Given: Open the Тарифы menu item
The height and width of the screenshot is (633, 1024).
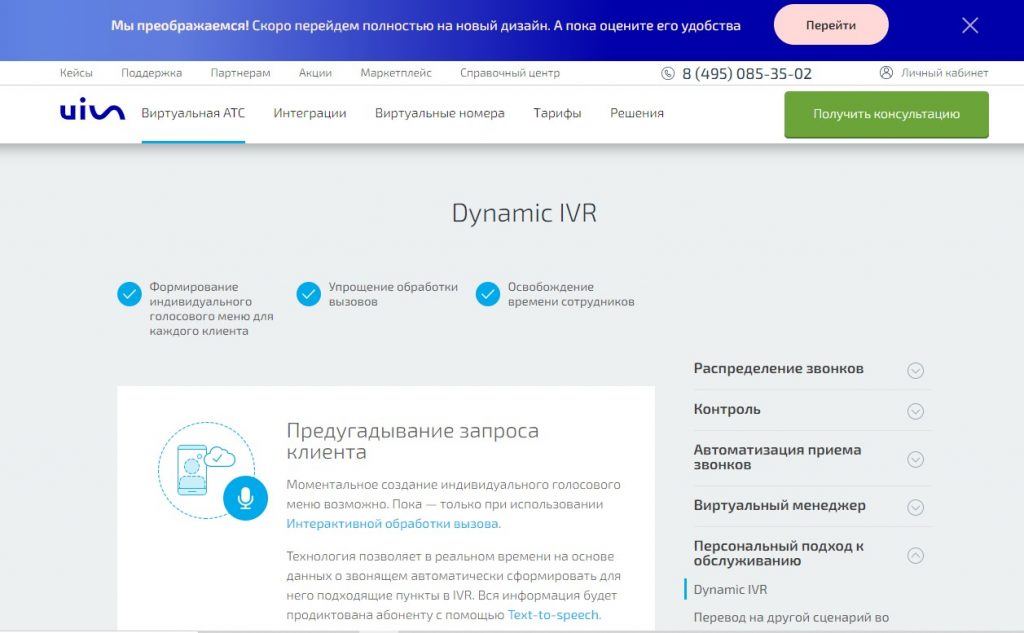Looking at the screenshot, I should tap(557, 113).
